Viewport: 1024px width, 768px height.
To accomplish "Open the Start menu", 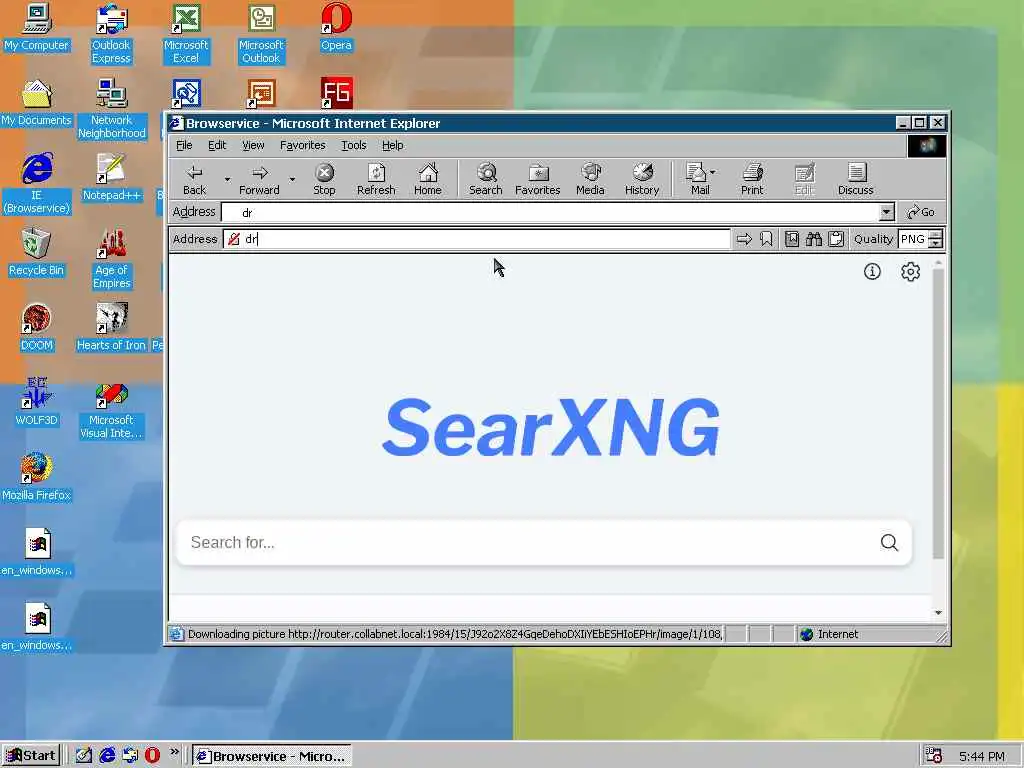I will (x=31, y=756).
